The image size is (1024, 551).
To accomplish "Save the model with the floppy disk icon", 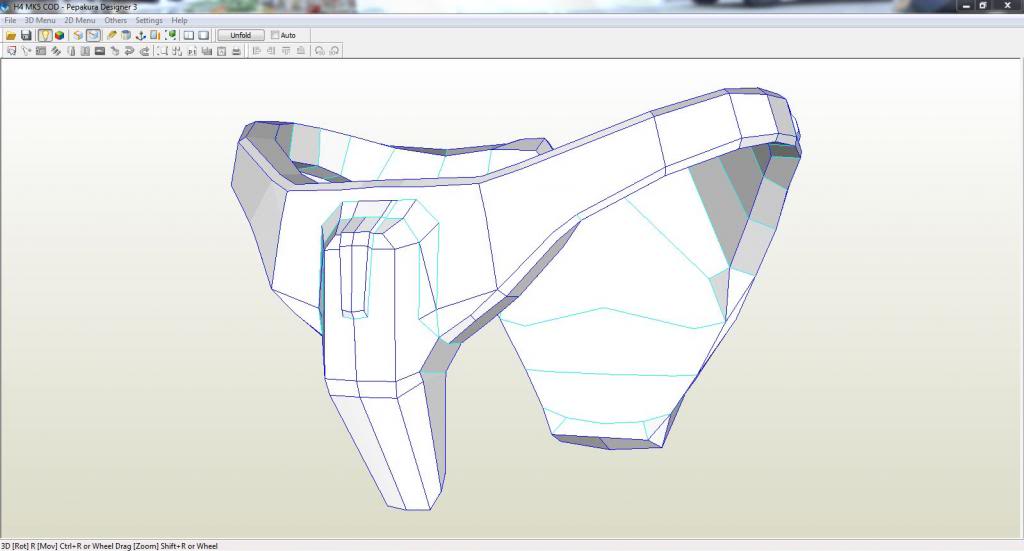I will pos(26,35).
